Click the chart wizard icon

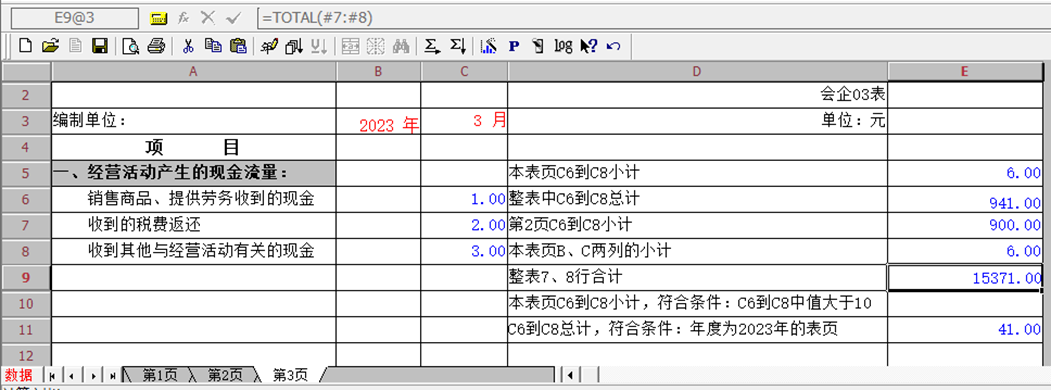click(x=489, y=46)
